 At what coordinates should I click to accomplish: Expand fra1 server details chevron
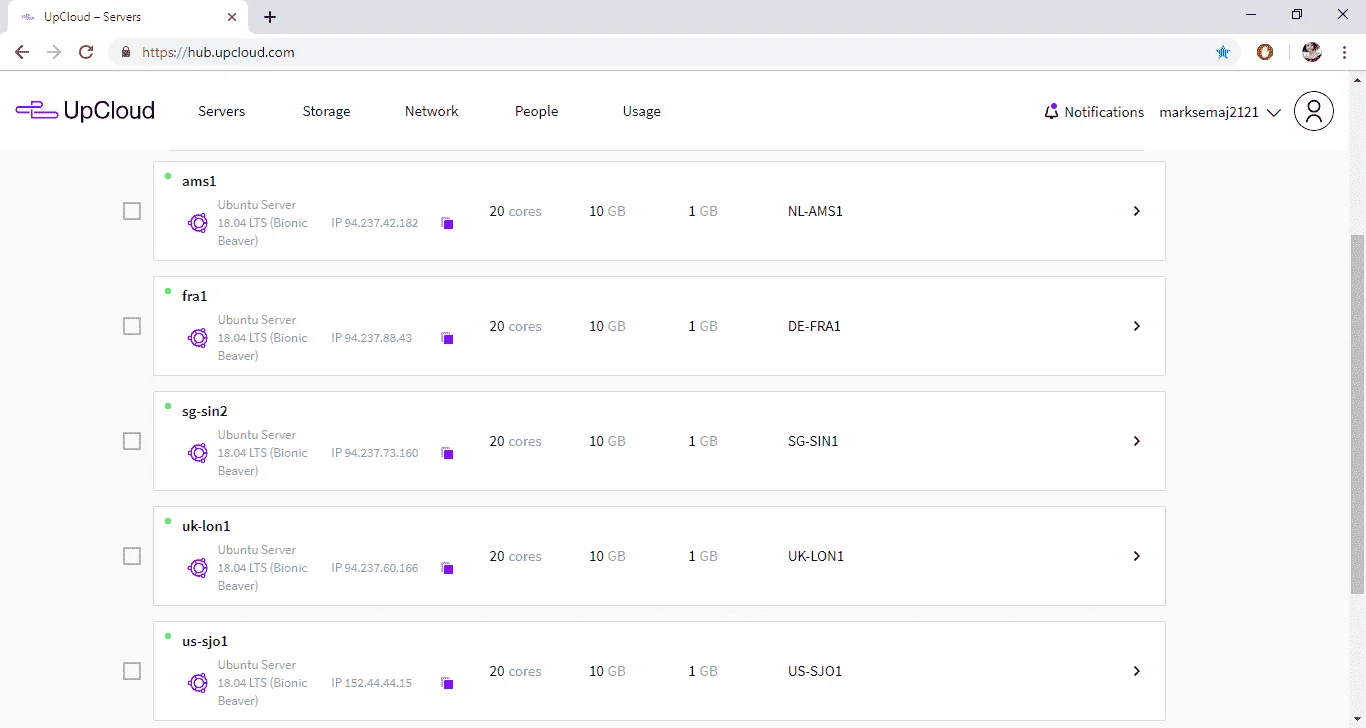click(1136, 326)
